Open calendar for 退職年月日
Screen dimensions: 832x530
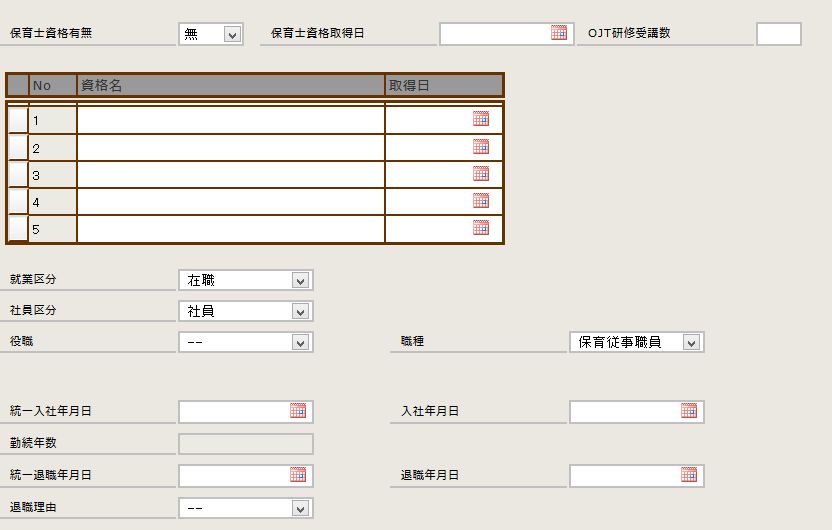coord(689,475)
